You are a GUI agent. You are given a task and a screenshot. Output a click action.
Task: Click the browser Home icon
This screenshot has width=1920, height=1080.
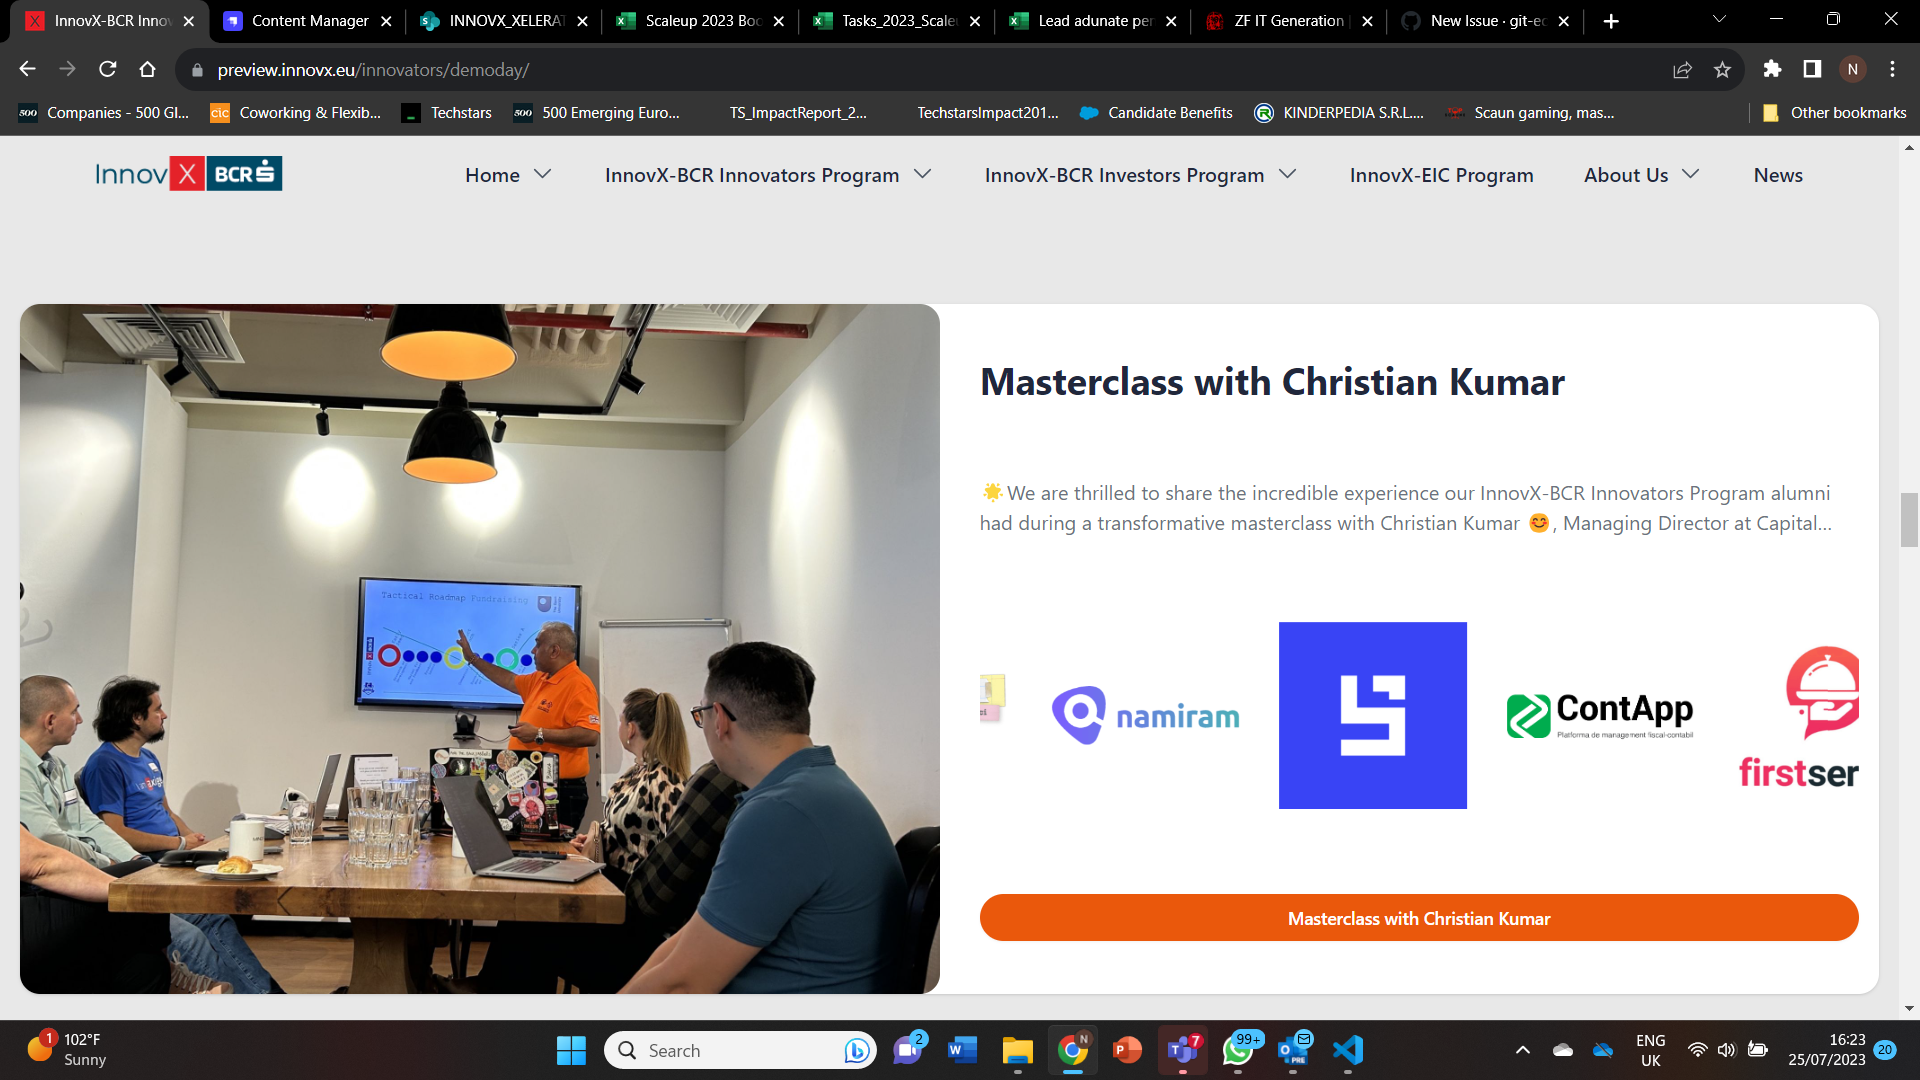click(x=148, y=70)
